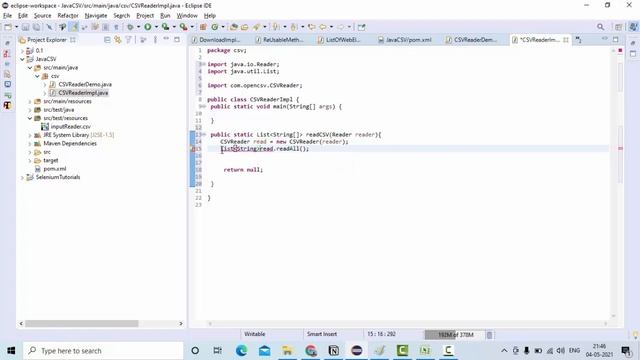
Task: Open the Navigate menu
Action: click(x=96, y=16)
